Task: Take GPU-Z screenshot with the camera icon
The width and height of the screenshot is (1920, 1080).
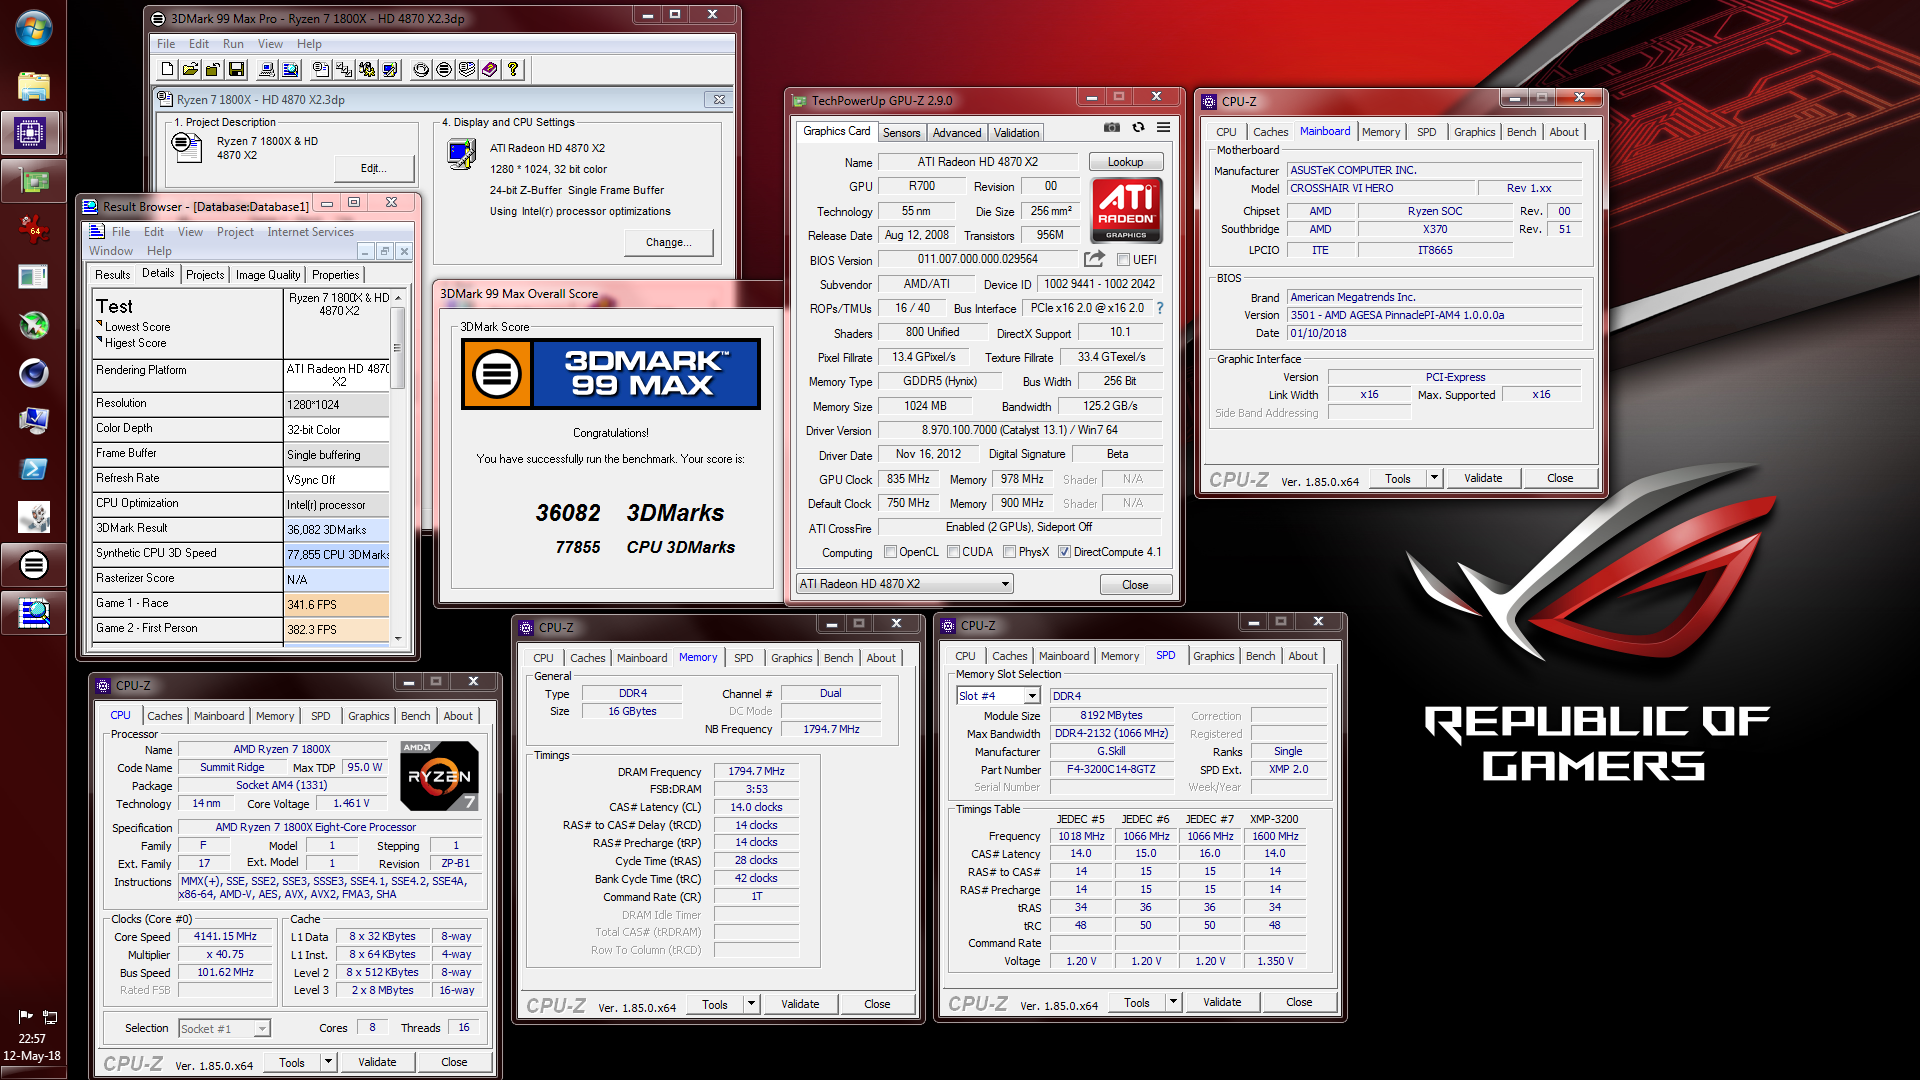Action: click(1112, 128)
